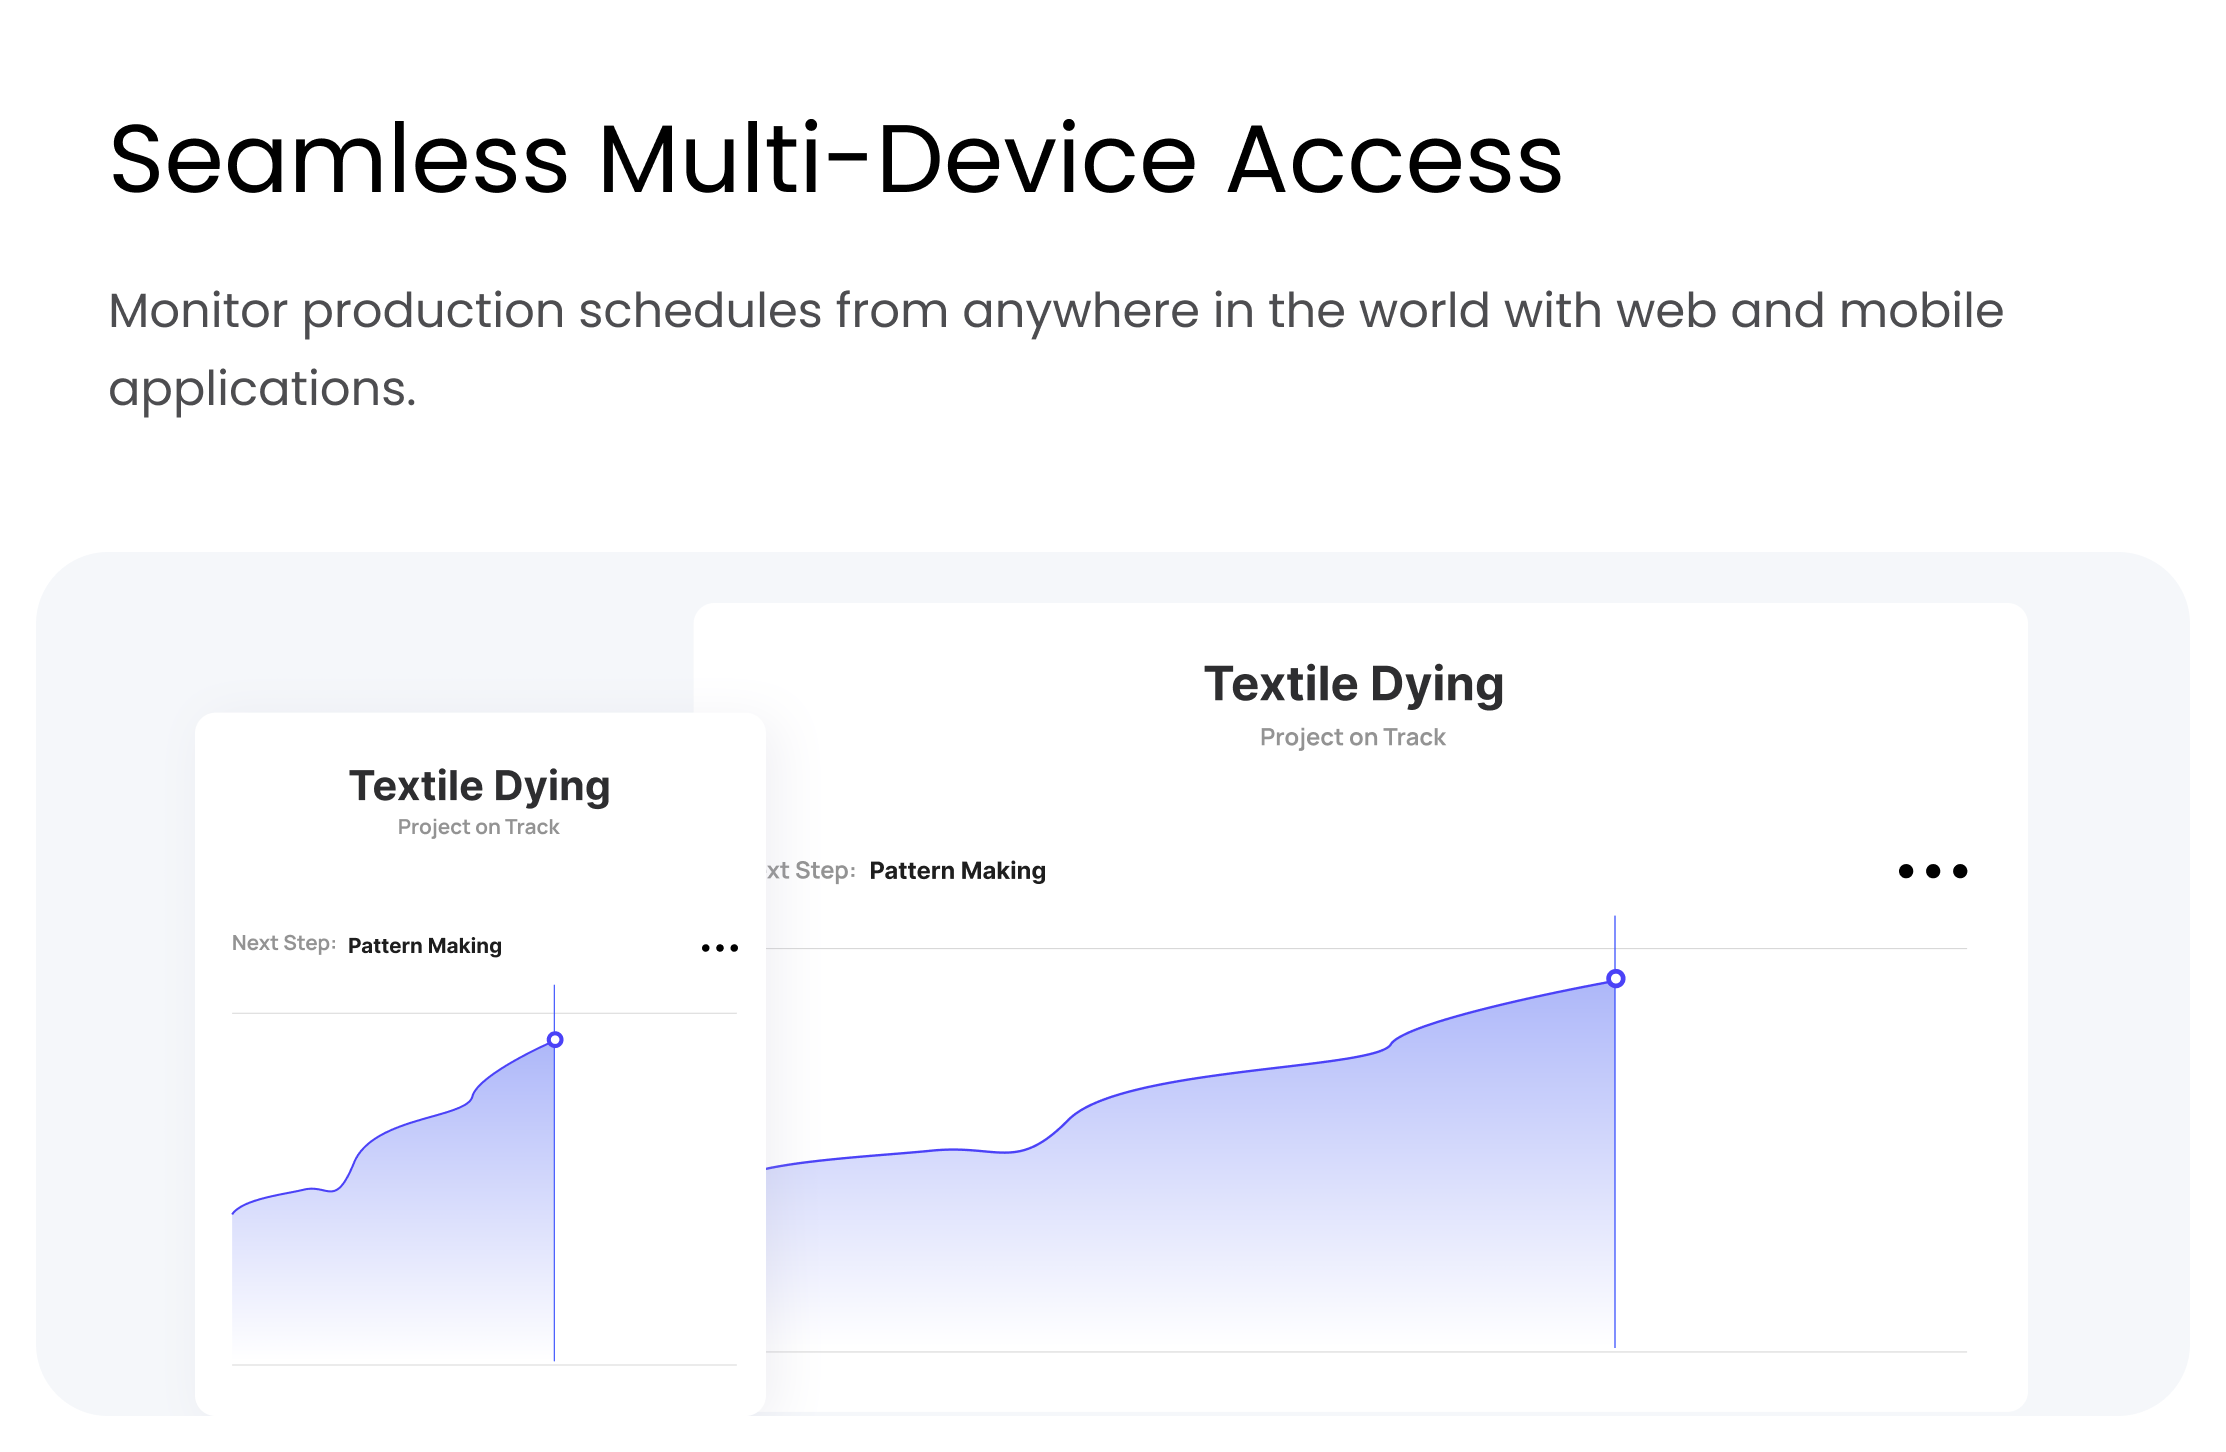
Task: Select "Project on Track" on large card
Action: point(1352,737)
